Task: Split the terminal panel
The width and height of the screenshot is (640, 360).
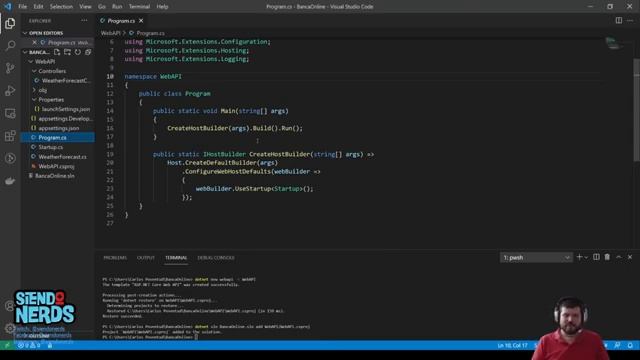Action: (596, 257)
